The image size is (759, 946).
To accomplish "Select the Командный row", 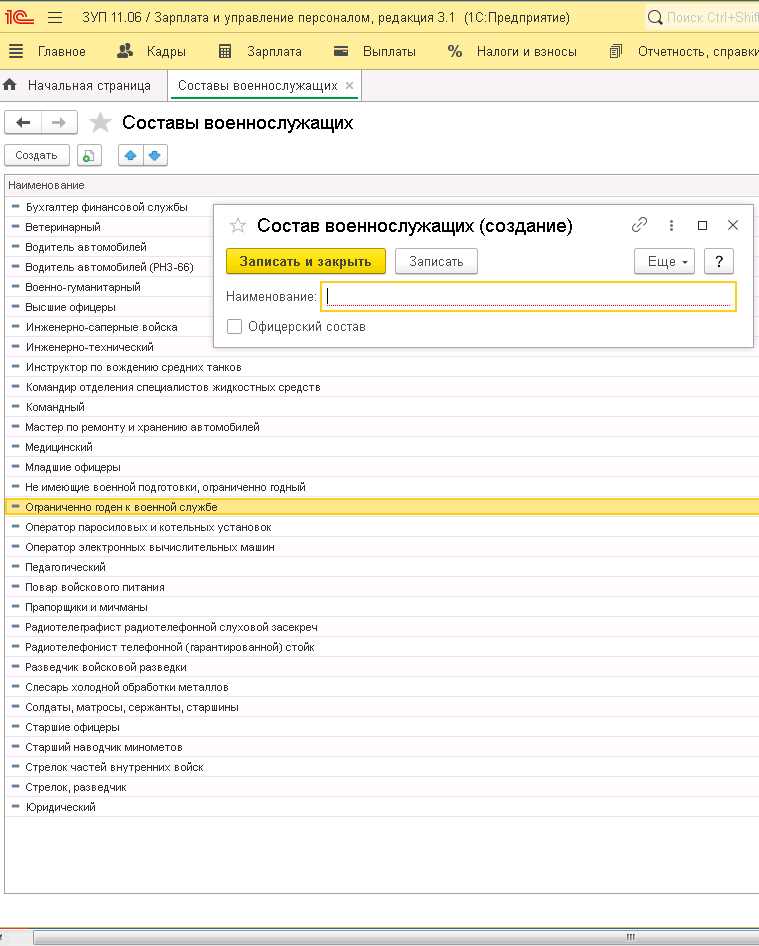I will coord(380,407).
